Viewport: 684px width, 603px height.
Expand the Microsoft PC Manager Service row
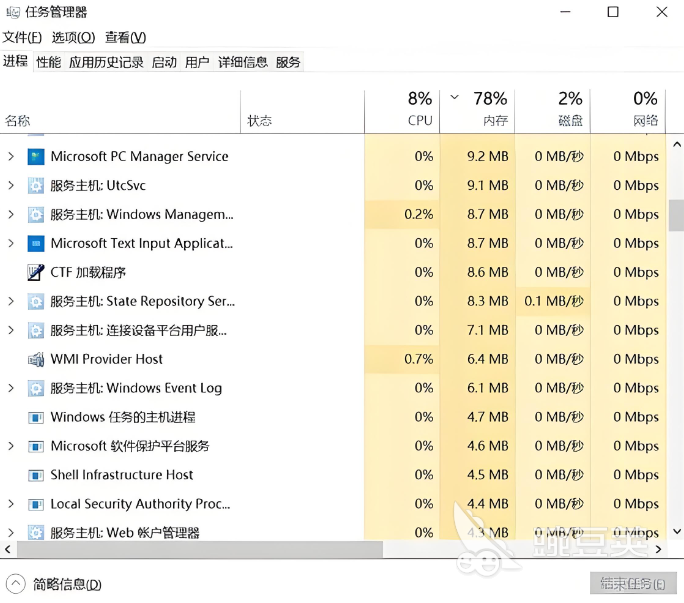click(x=11, y=156)
